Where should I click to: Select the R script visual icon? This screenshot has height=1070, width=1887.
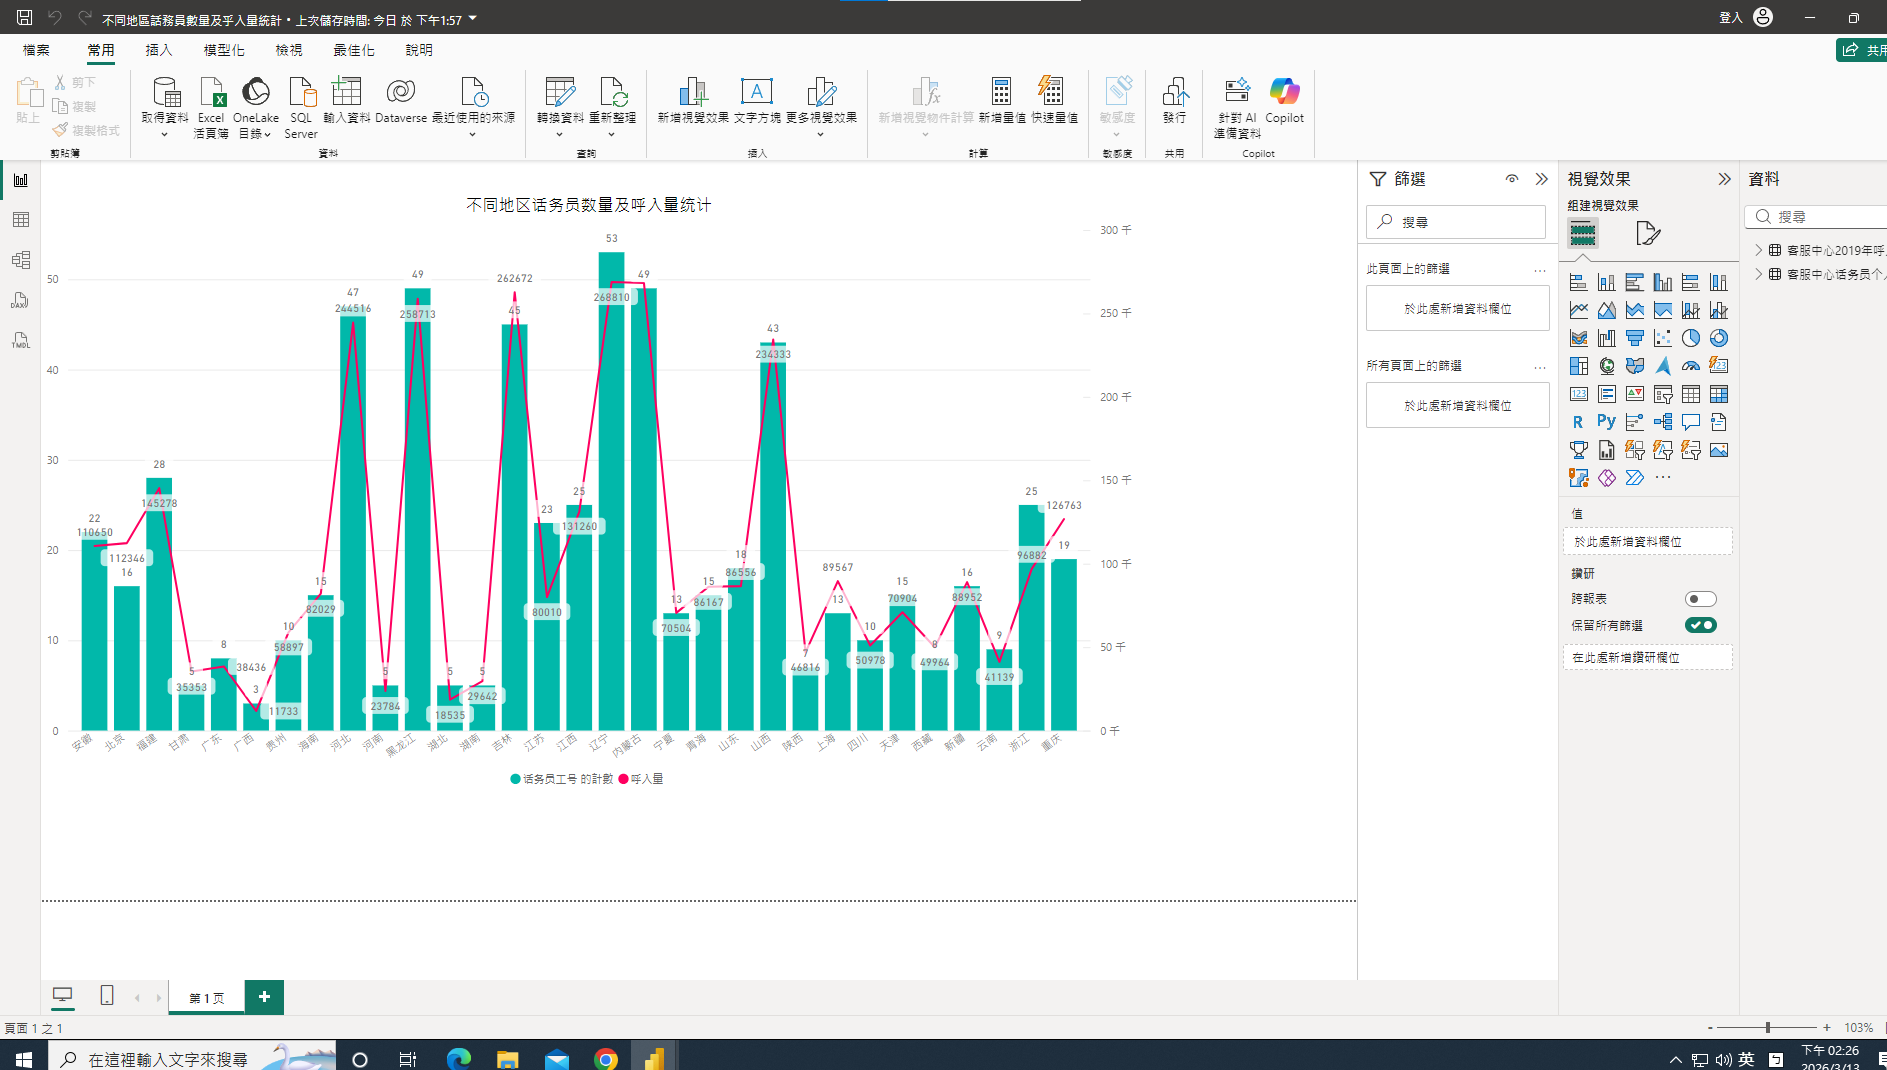(x=1578, y=421)
